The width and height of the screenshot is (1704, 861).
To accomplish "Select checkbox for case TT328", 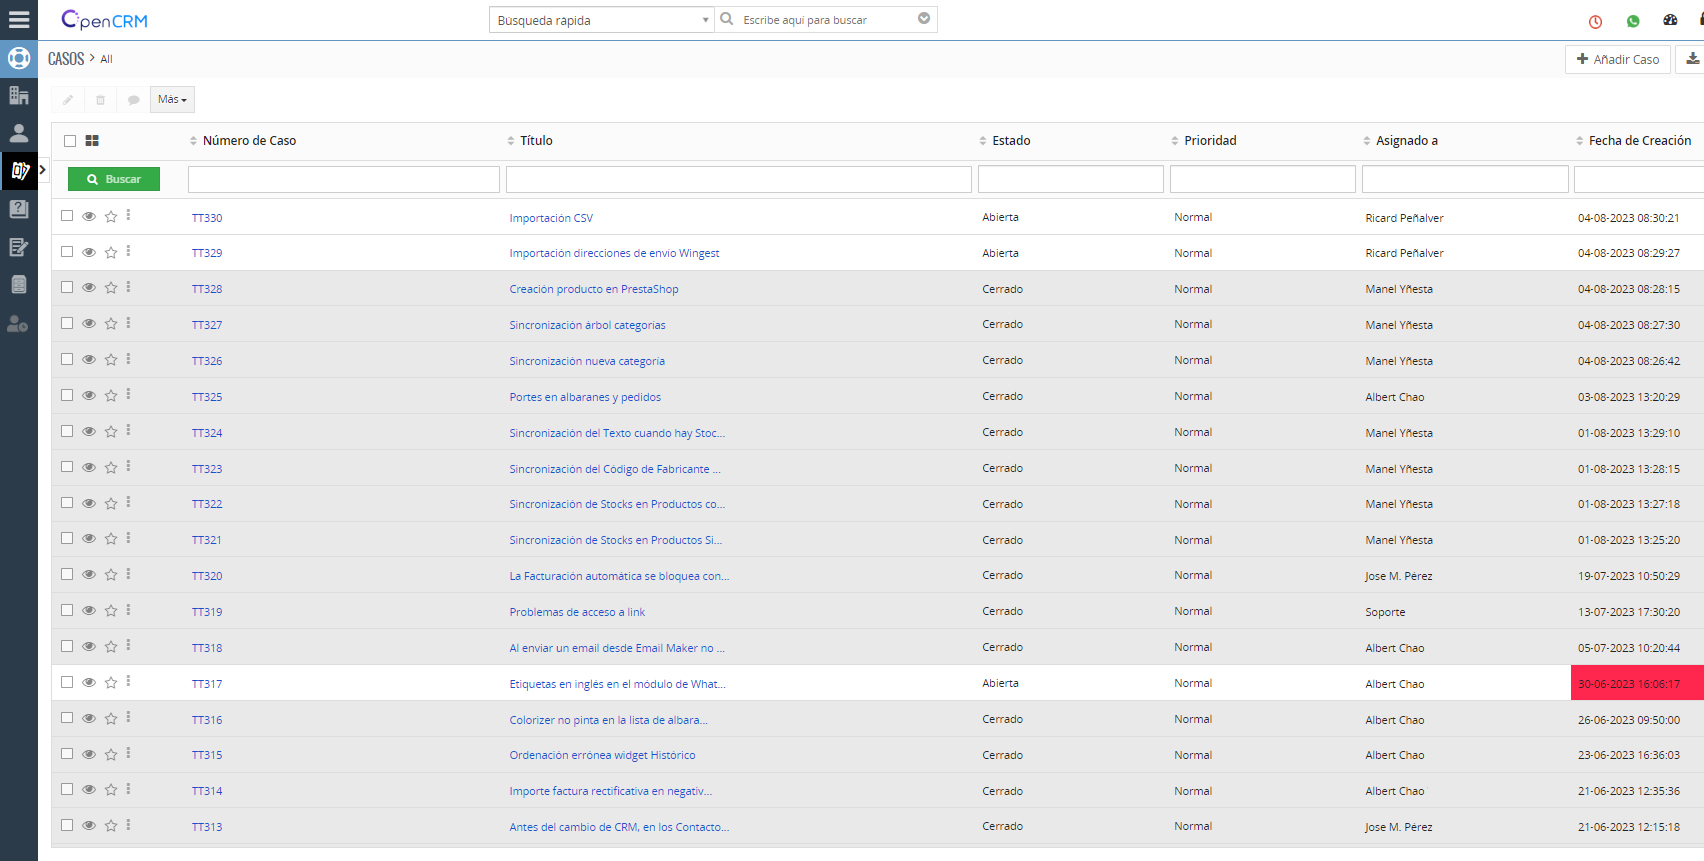I will [67, 288].
